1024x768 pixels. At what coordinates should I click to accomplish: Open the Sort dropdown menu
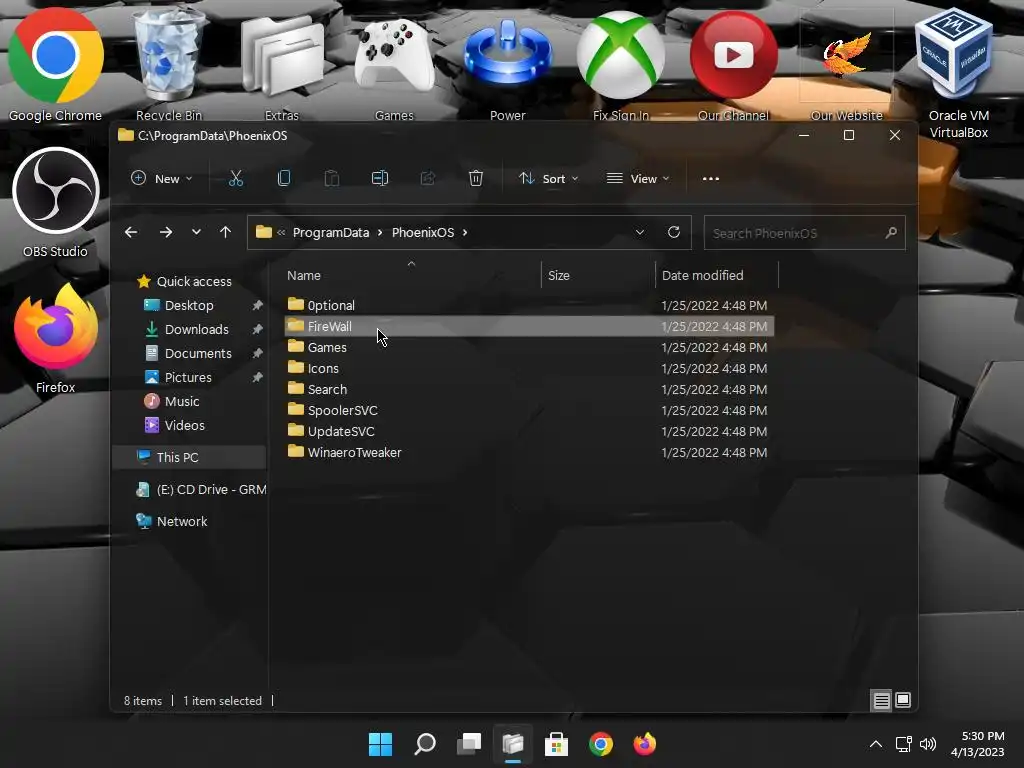(x=549, y=178)
